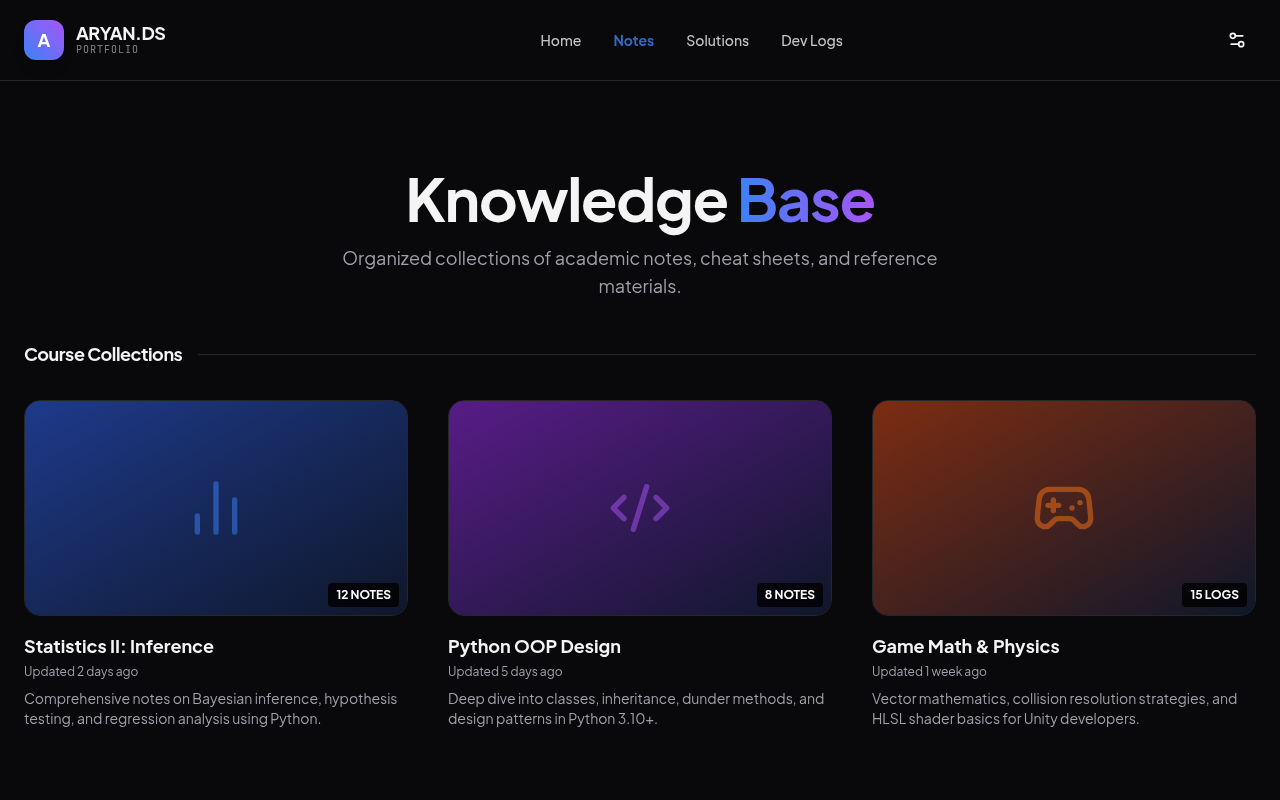1280x800 pixels.
Task: Click the 12 NOTES badge
Action: coord(363,595)
